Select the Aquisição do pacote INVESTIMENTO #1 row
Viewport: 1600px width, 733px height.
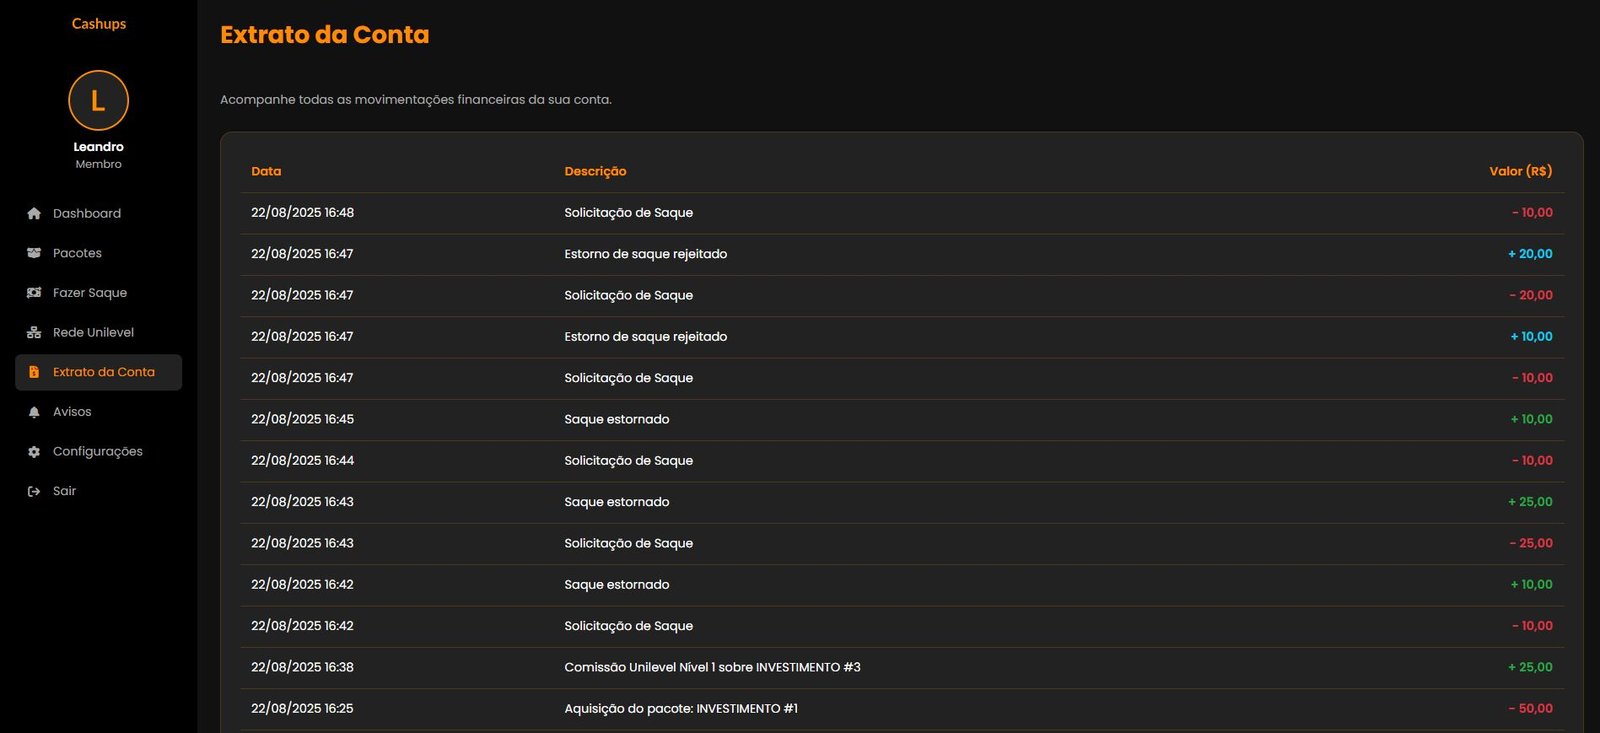tap(680, 708)
